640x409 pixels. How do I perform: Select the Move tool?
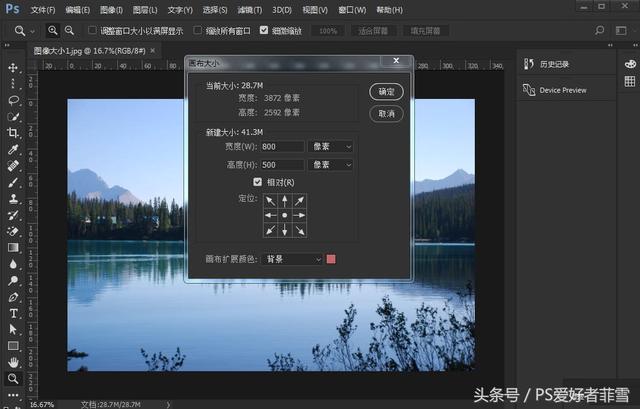click(13, 68)
